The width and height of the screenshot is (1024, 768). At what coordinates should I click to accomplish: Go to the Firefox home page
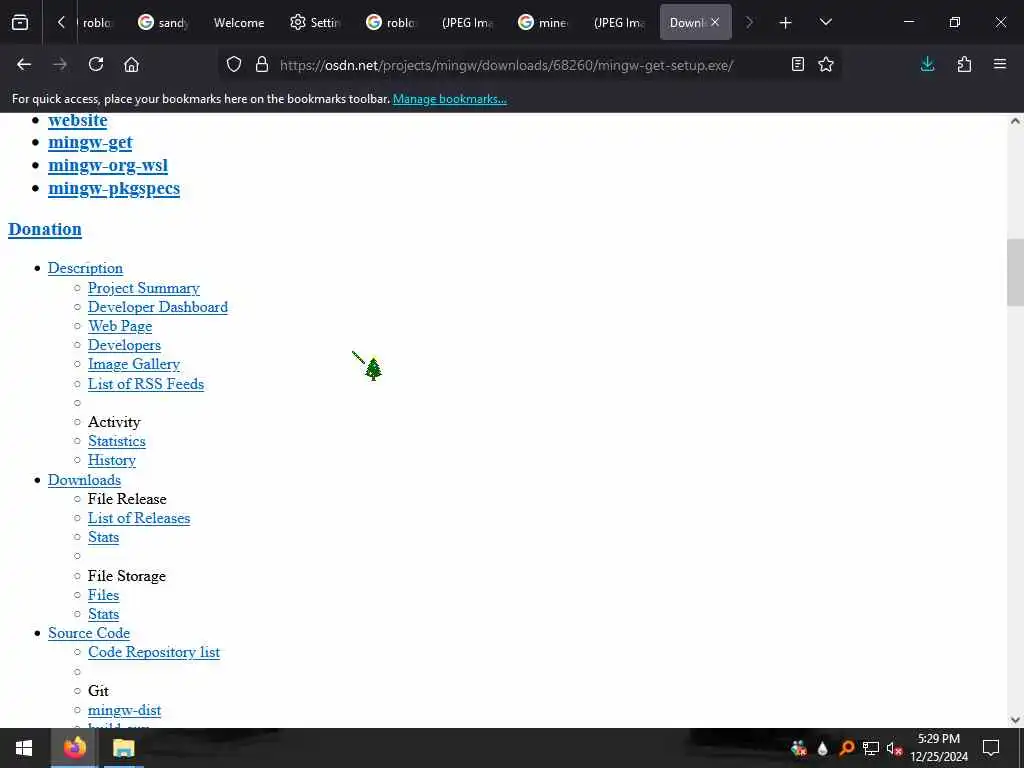131,65
